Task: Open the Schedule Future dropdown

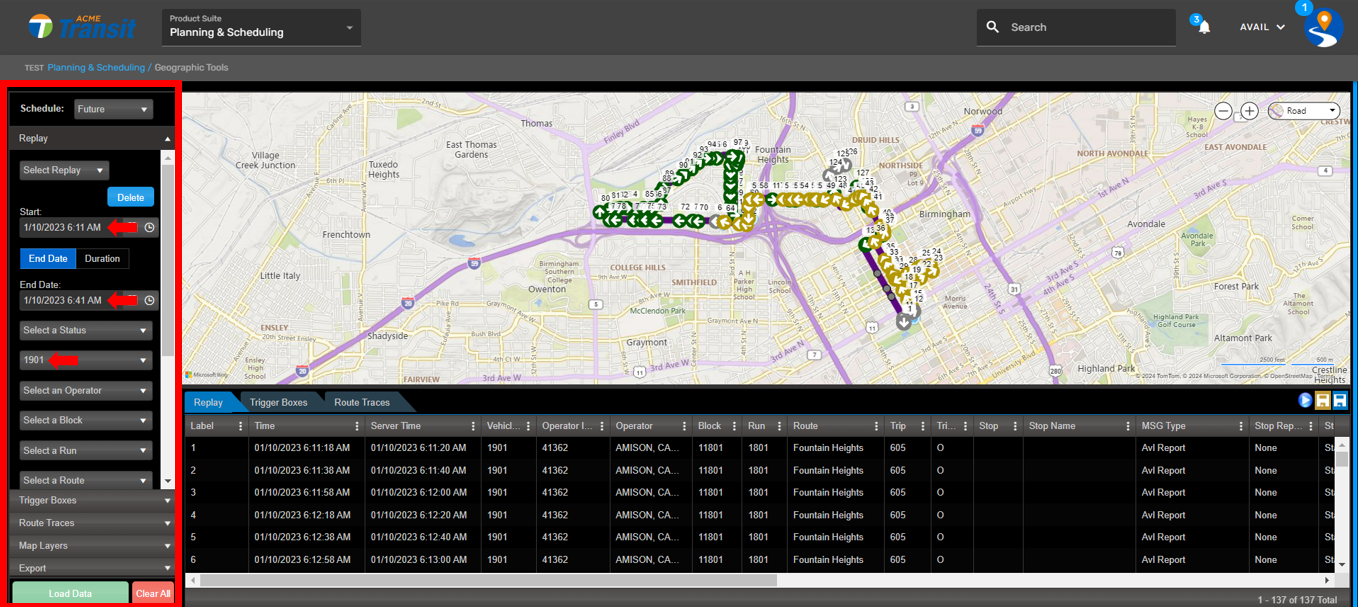Action: 113,109
